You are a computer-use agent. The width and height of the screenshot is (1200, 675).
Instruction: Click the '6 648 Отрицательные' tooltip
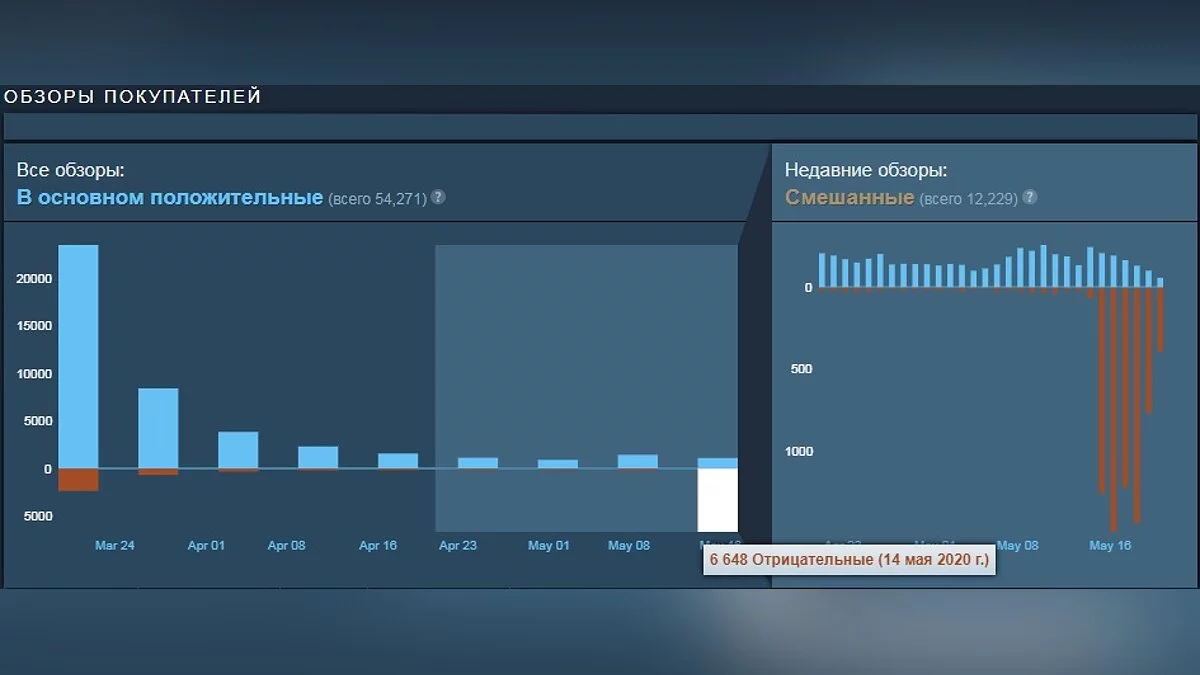click(x=849, y=560)
